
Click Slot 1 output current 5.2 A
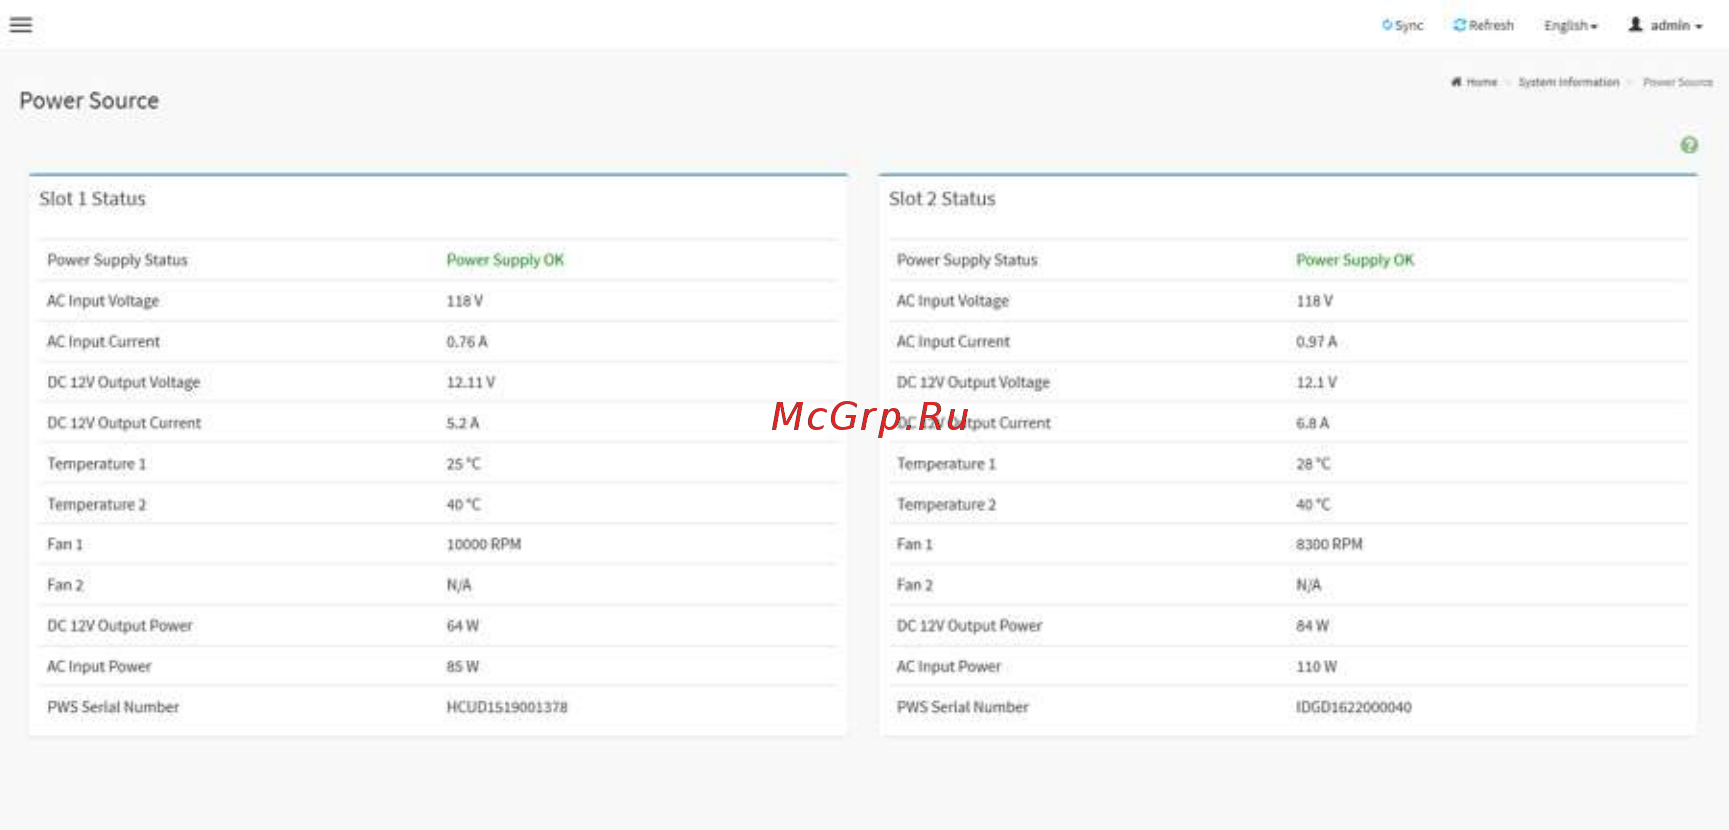click(x=463, y=423)
